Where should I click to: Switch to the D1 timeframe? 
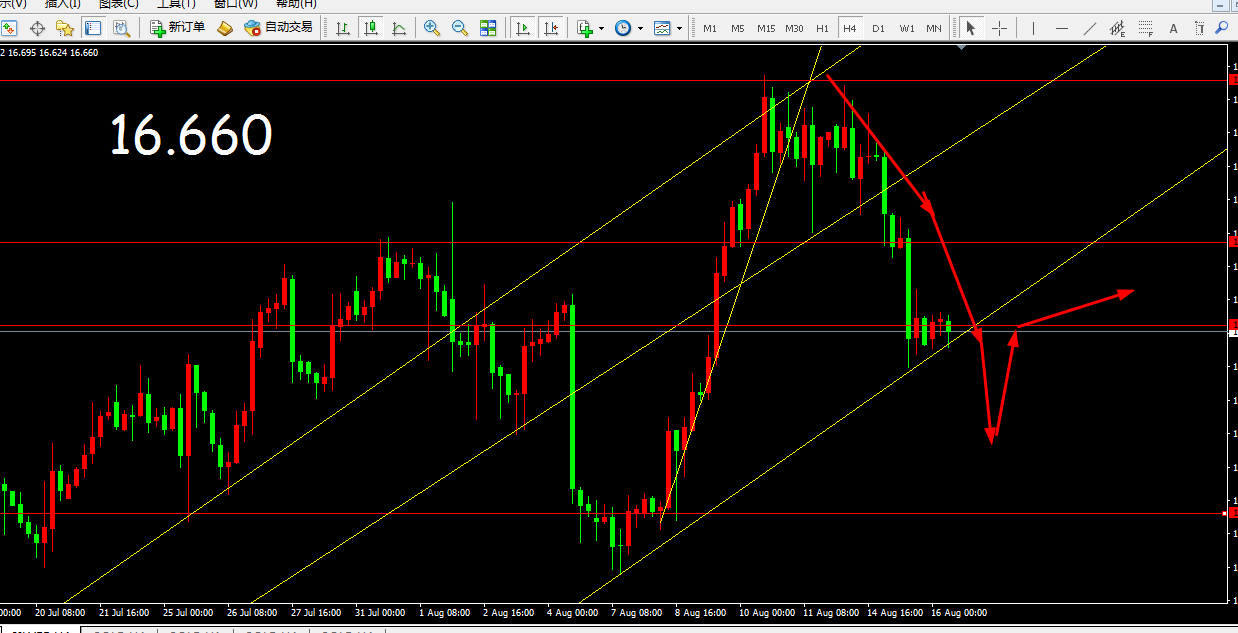click(x=878, y=28)
